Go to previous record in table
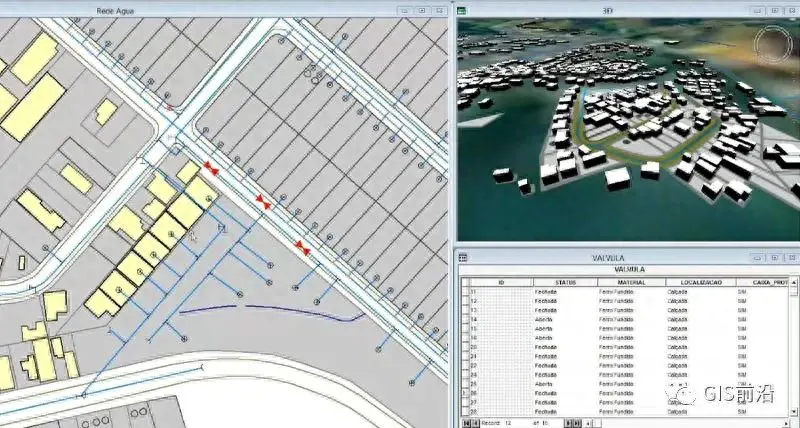Screen dimensions: 800x428 tap(474, 423)
